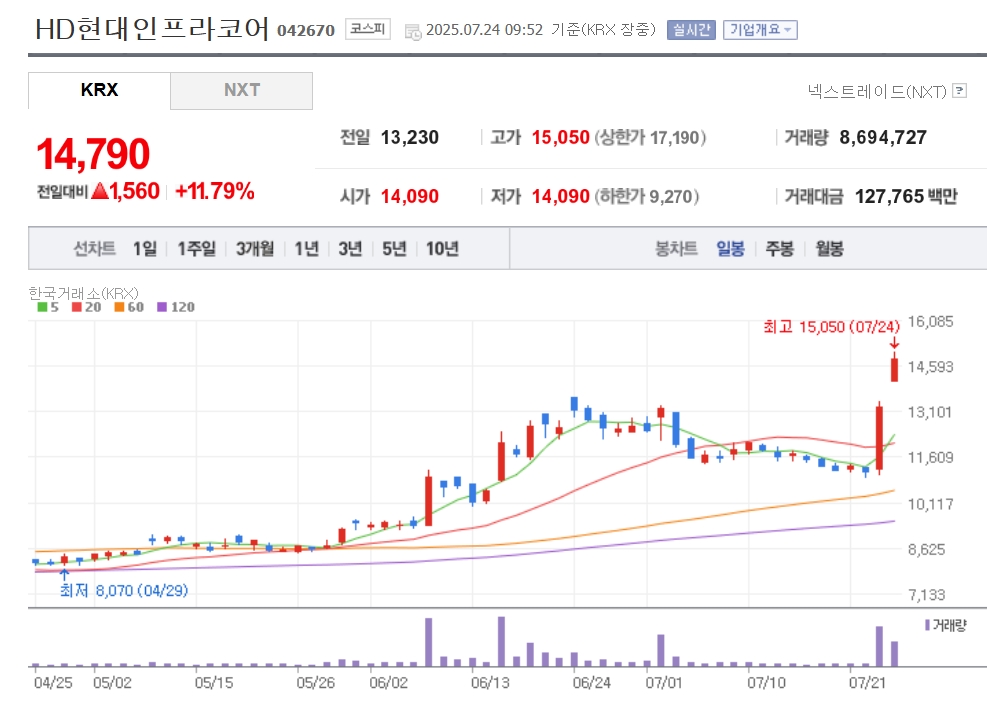Viewport: 987px width, 709px height.
Task: Click the red up-triangle price change icon
Action: tap(100, 191)
